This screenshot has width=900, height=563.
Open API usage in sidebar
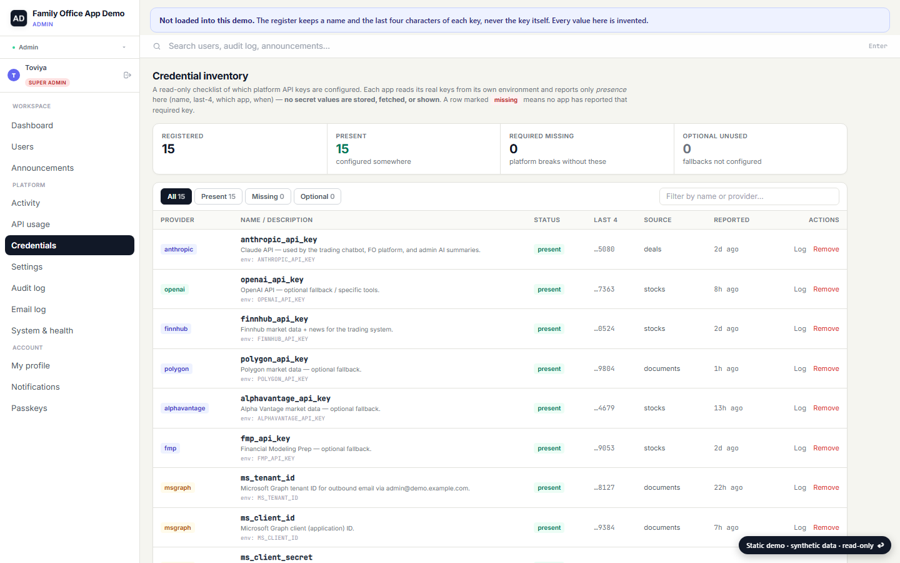coord(30,224)
